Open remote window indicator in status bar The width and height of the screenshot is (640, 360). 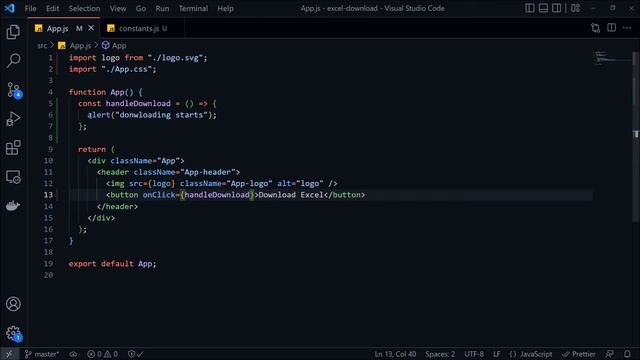[9, 354]
